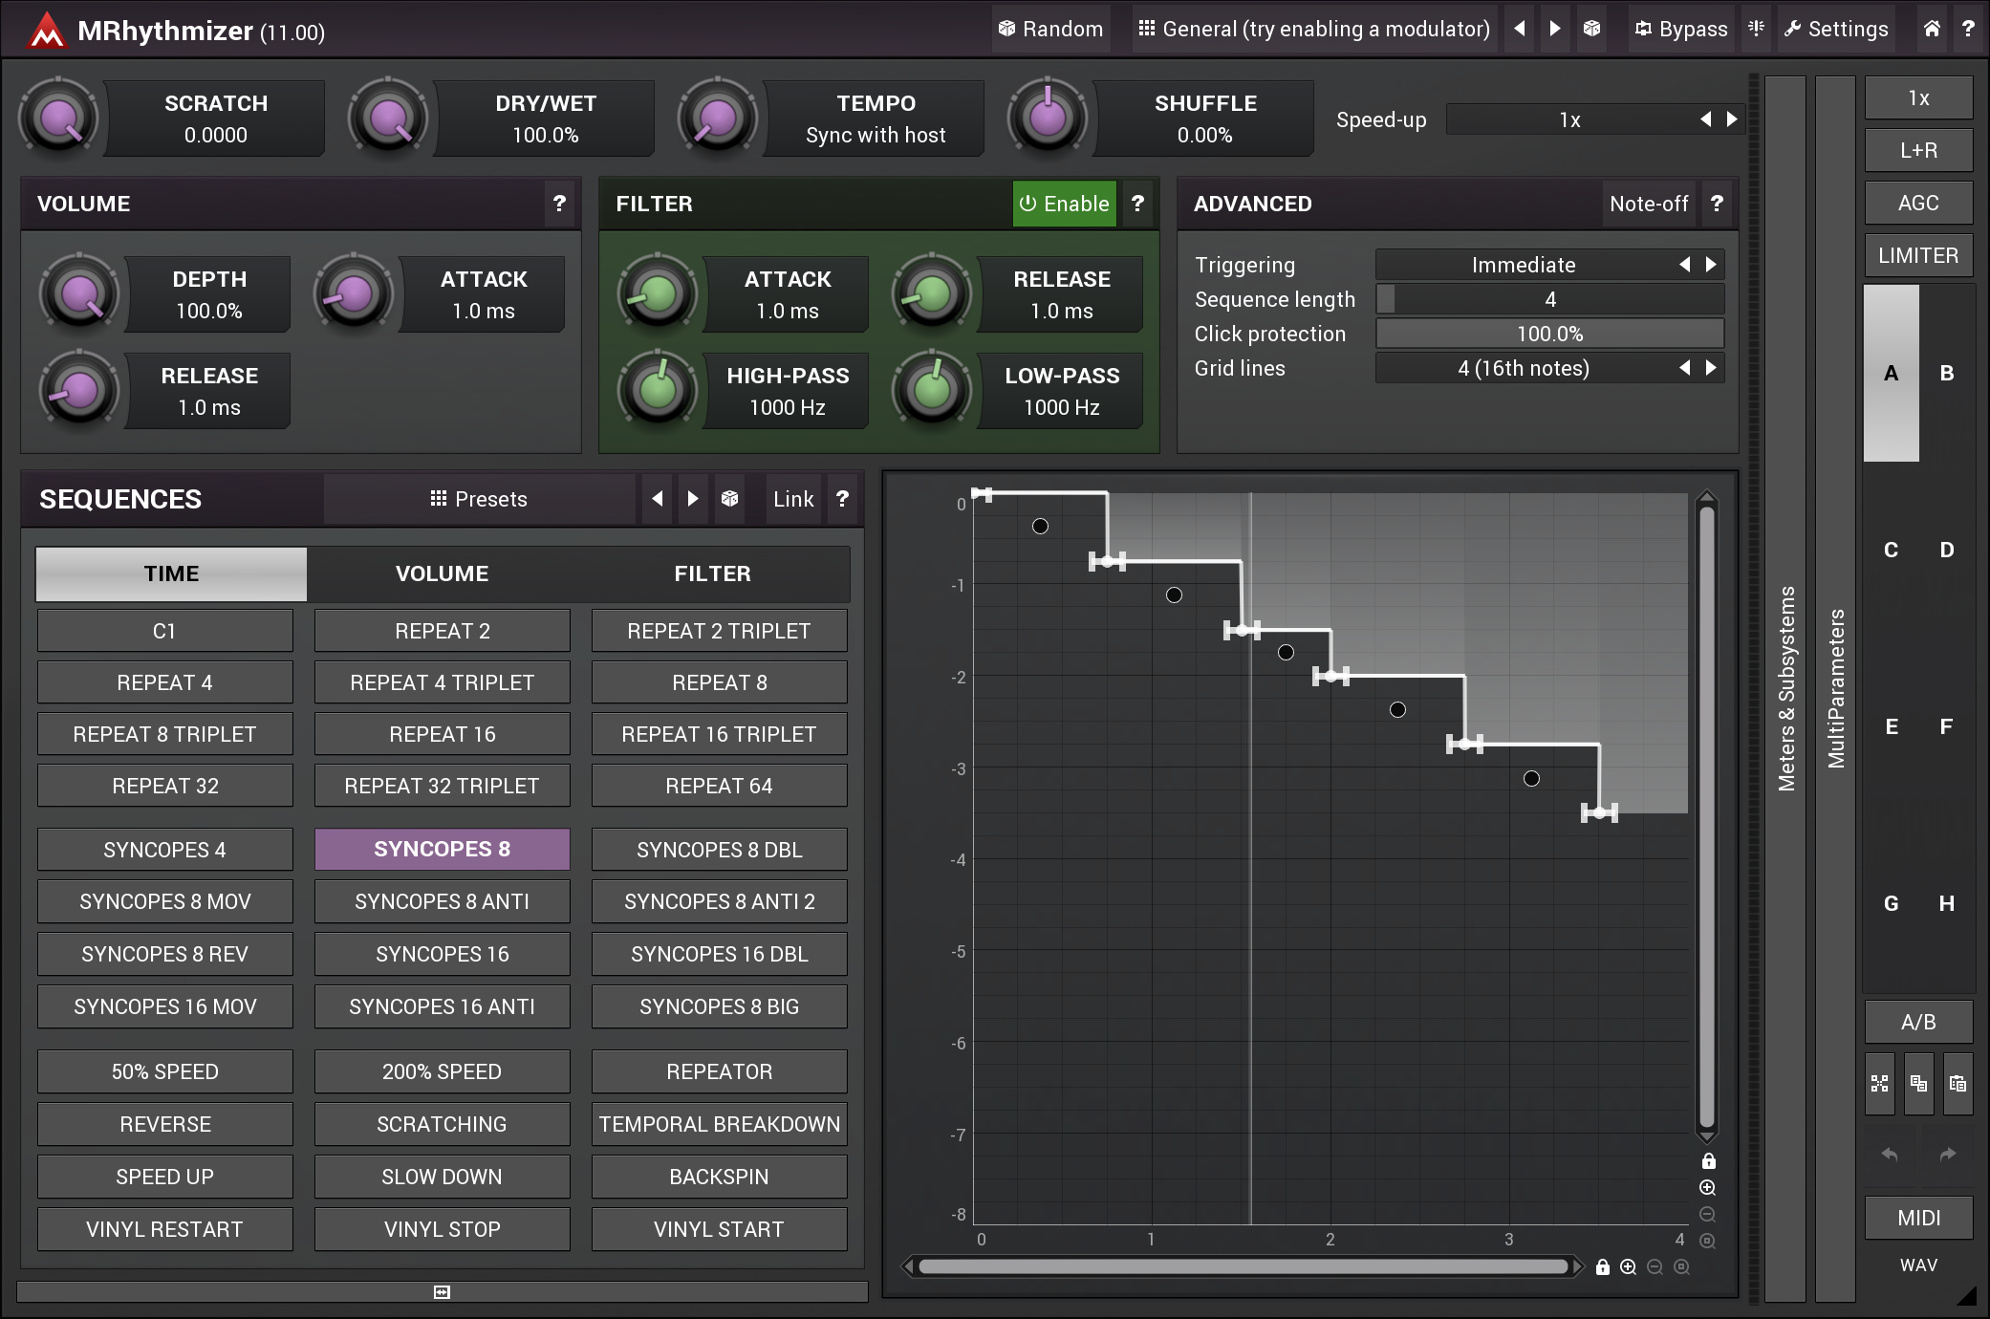
Task: Open the L+R channel mode selector
Action: (x=1918, y=150)
